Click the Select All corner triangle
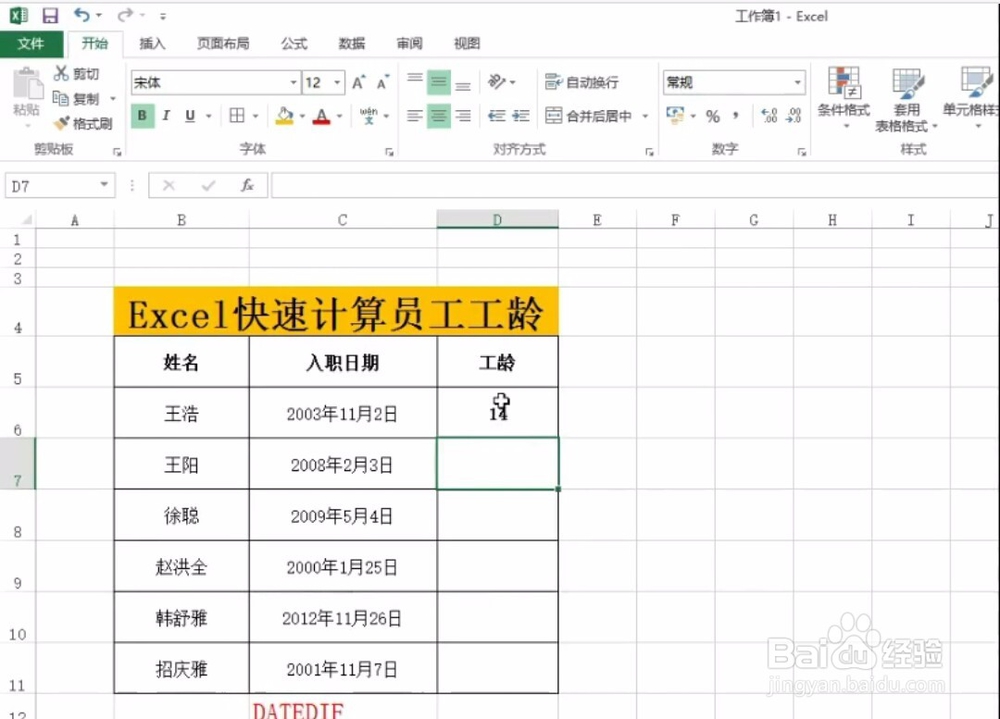This screenshot has height=719, width=1000. [x=26, y=219]
